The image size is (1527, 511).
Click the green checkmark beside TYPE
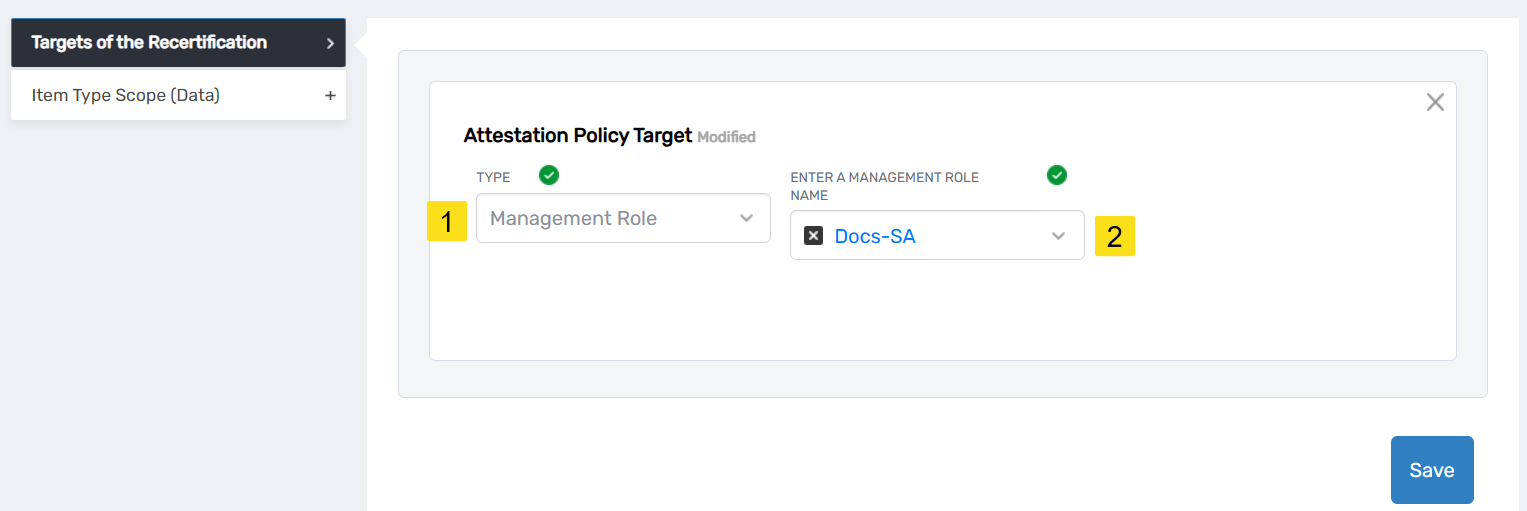pos(549,176)
